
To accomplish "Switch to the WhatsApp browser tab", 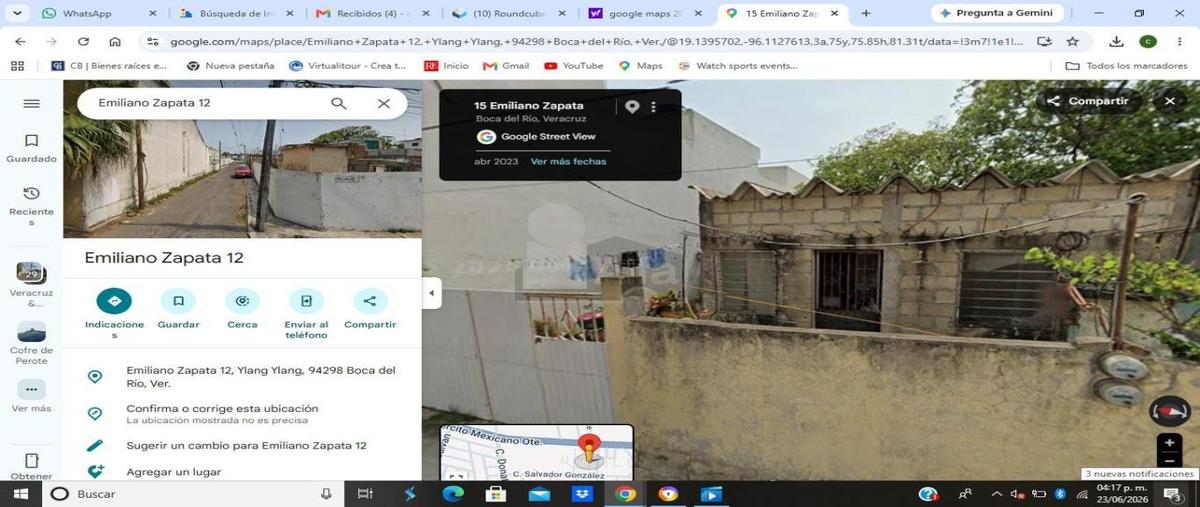I will 100,13.
